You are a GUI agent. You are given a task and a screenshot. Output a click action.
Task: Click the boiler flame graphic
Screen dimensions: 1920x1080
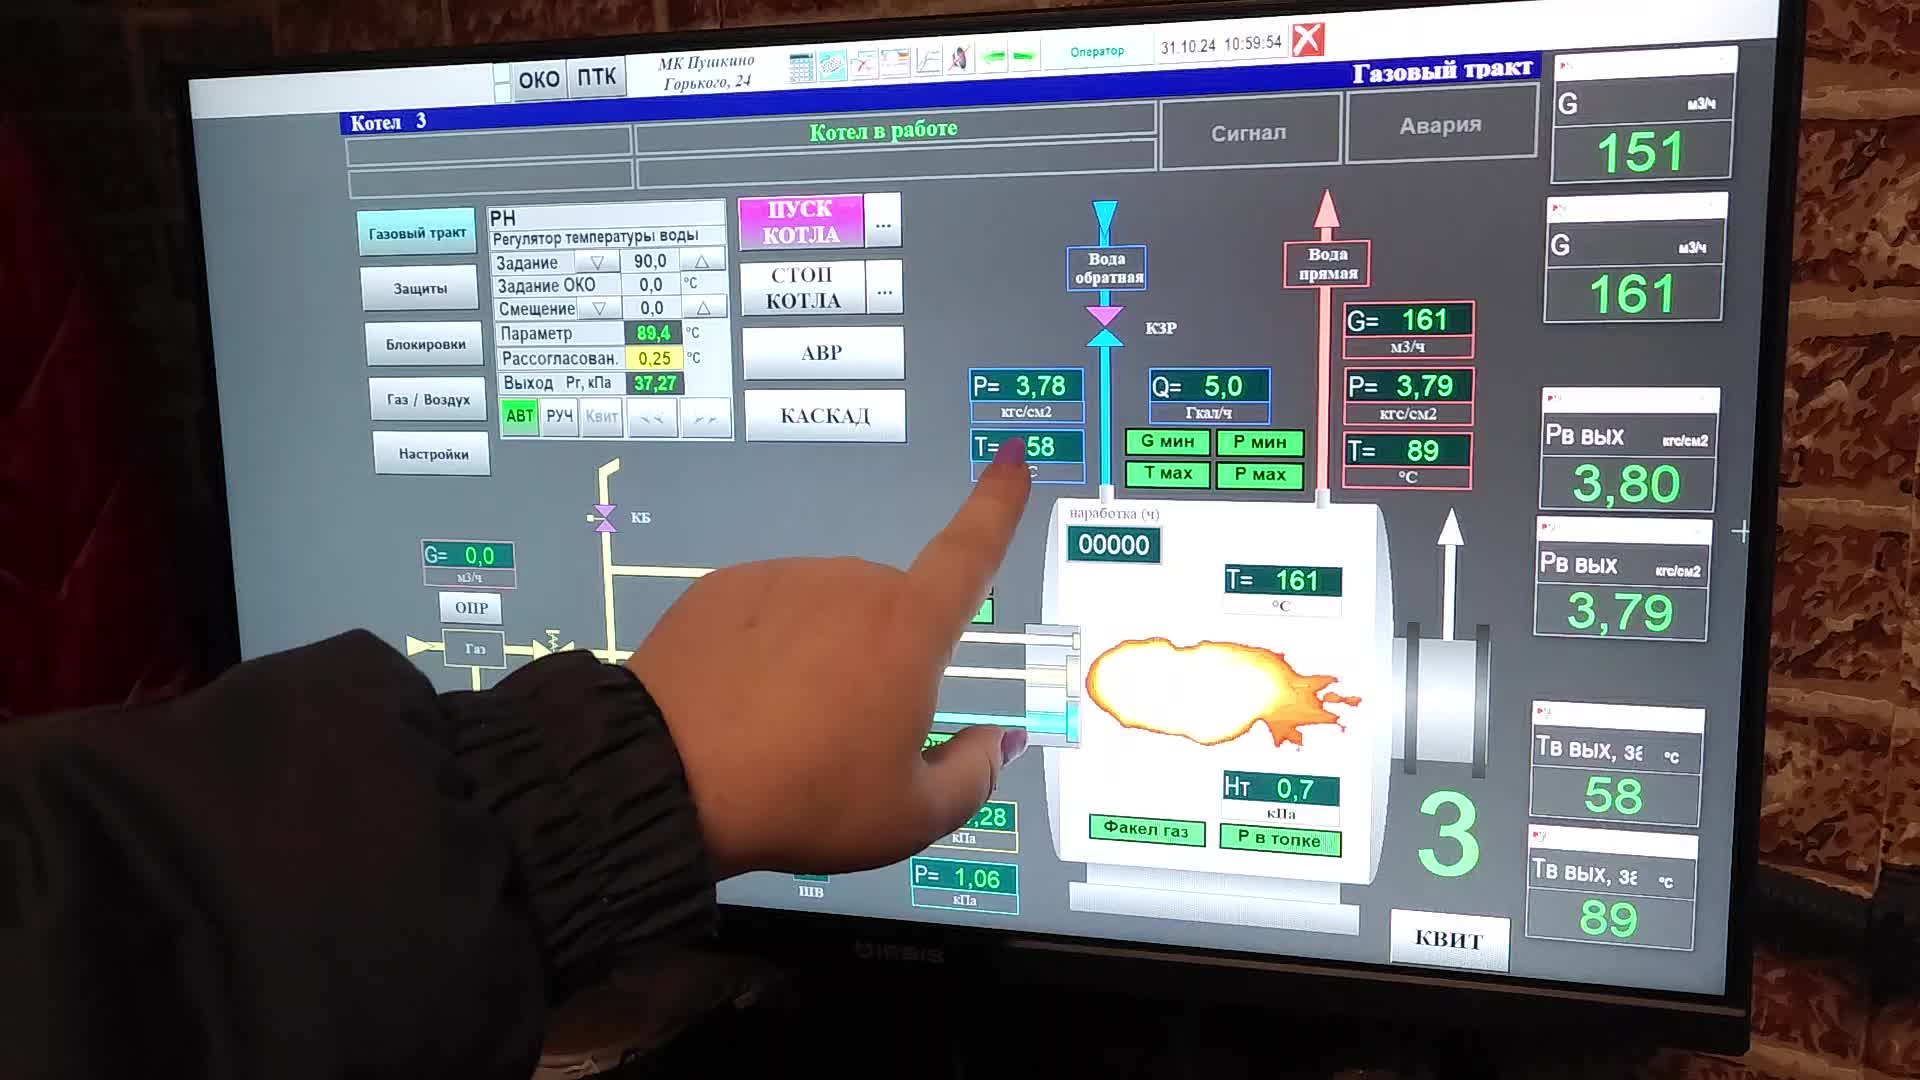point(1220,692)
